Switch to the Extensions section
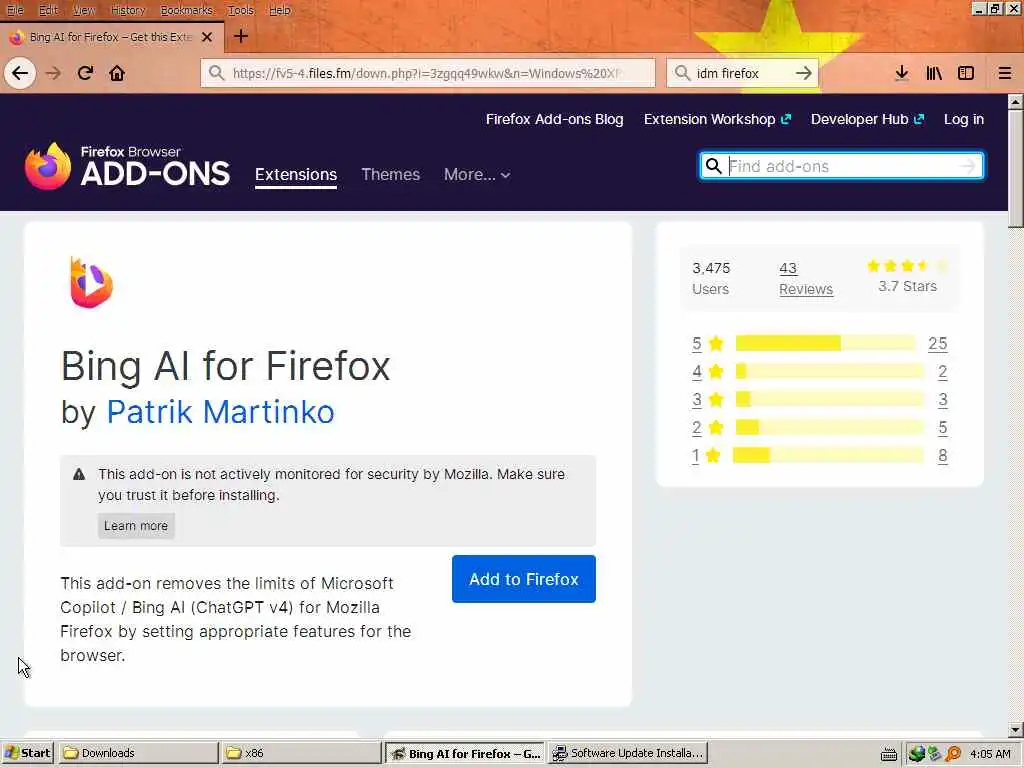Screen dimensions: 1024x768 pos(296,174)
